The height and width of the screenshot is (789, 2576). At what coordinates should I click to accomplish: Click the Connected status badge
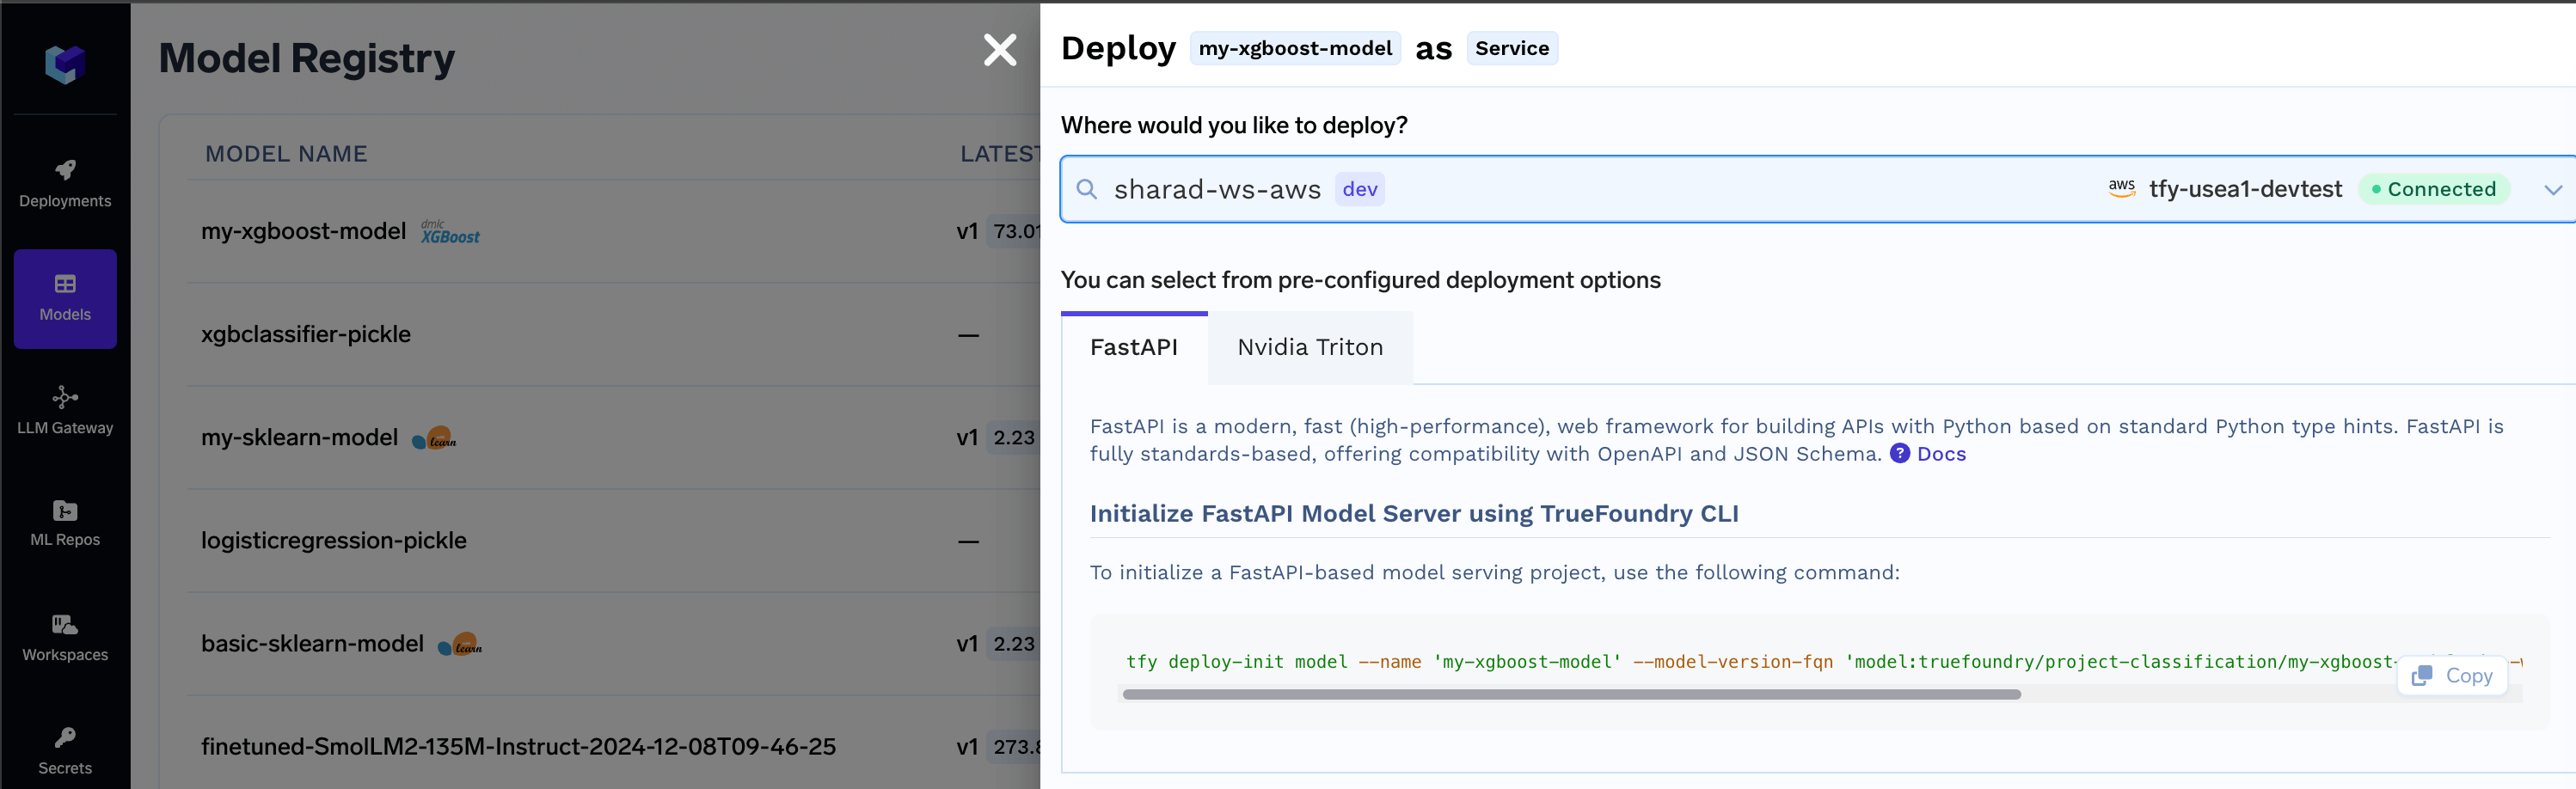click(2434, 189)
